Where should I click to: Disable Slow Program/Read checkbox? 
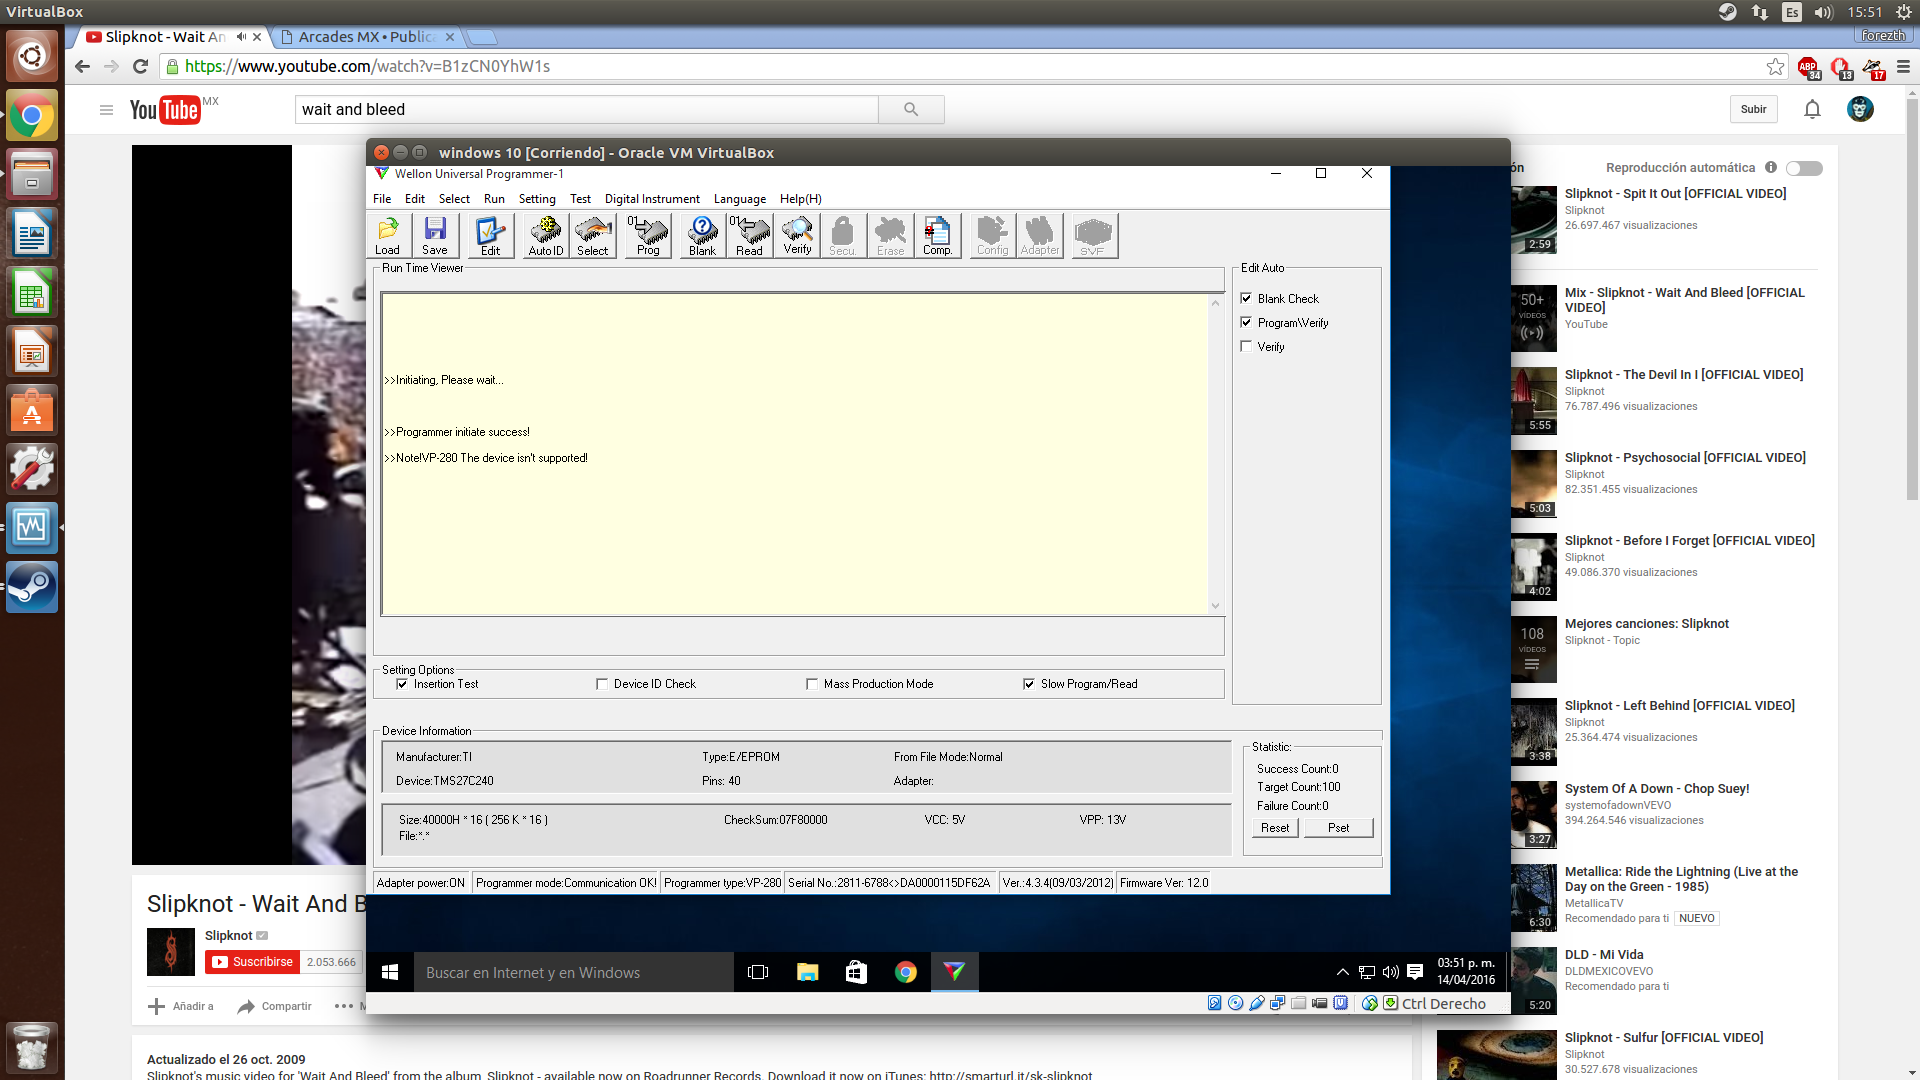[1029, 684]
